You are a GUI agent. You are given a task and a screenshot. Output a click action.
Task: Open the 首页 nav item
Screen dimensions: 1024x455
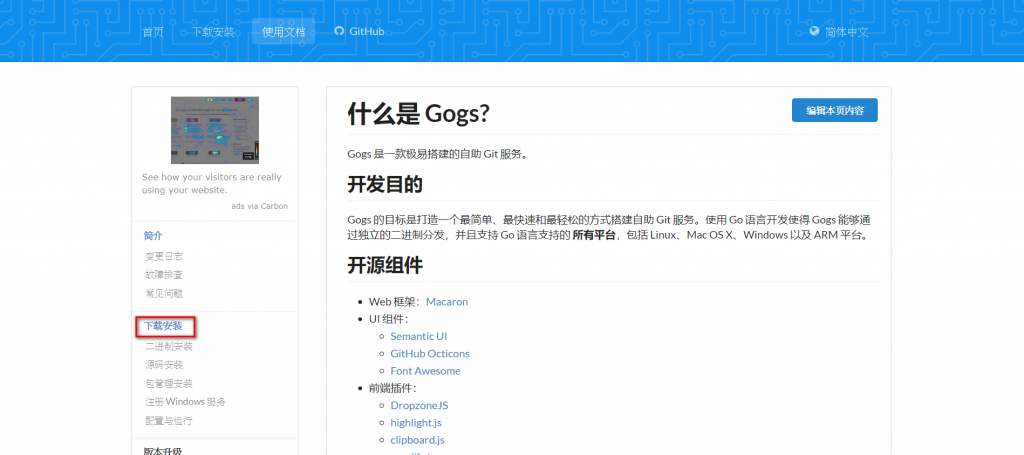point(153,32)
